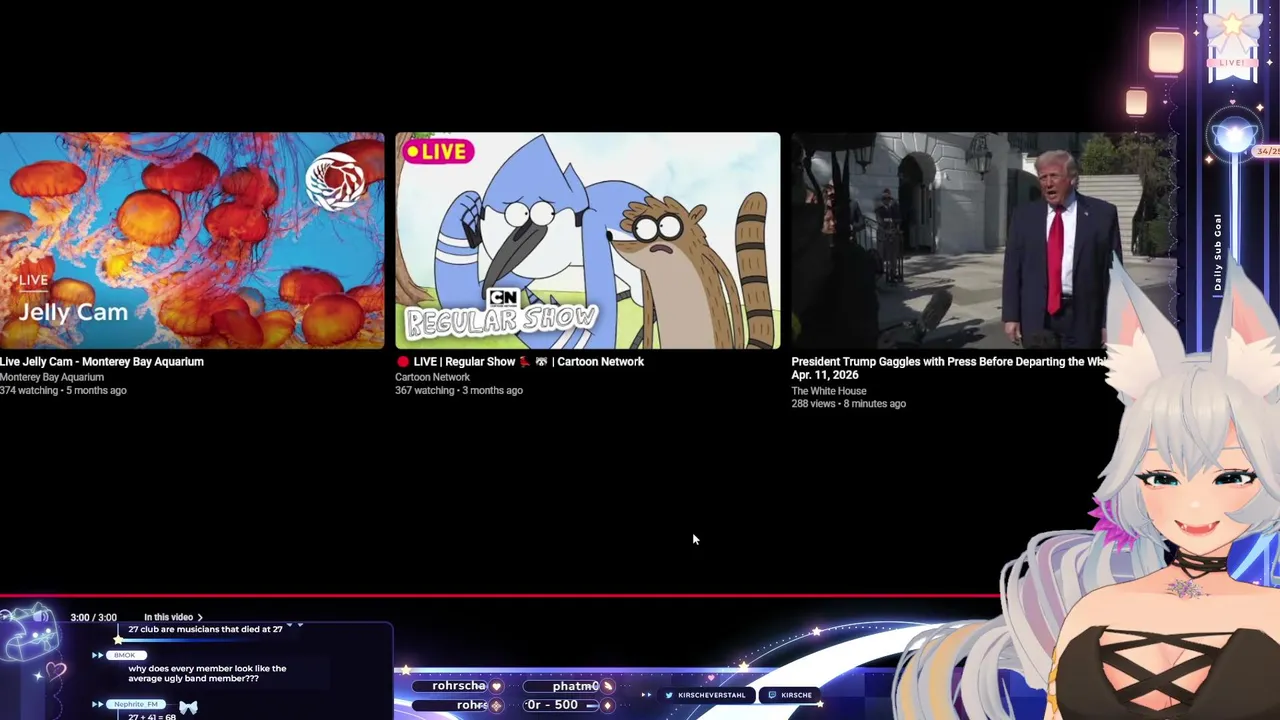Screen dimensions: 1280x720
Task: Click the Monterey Bay Aquarium logo on thumbnail
Action: click(335, 181)
